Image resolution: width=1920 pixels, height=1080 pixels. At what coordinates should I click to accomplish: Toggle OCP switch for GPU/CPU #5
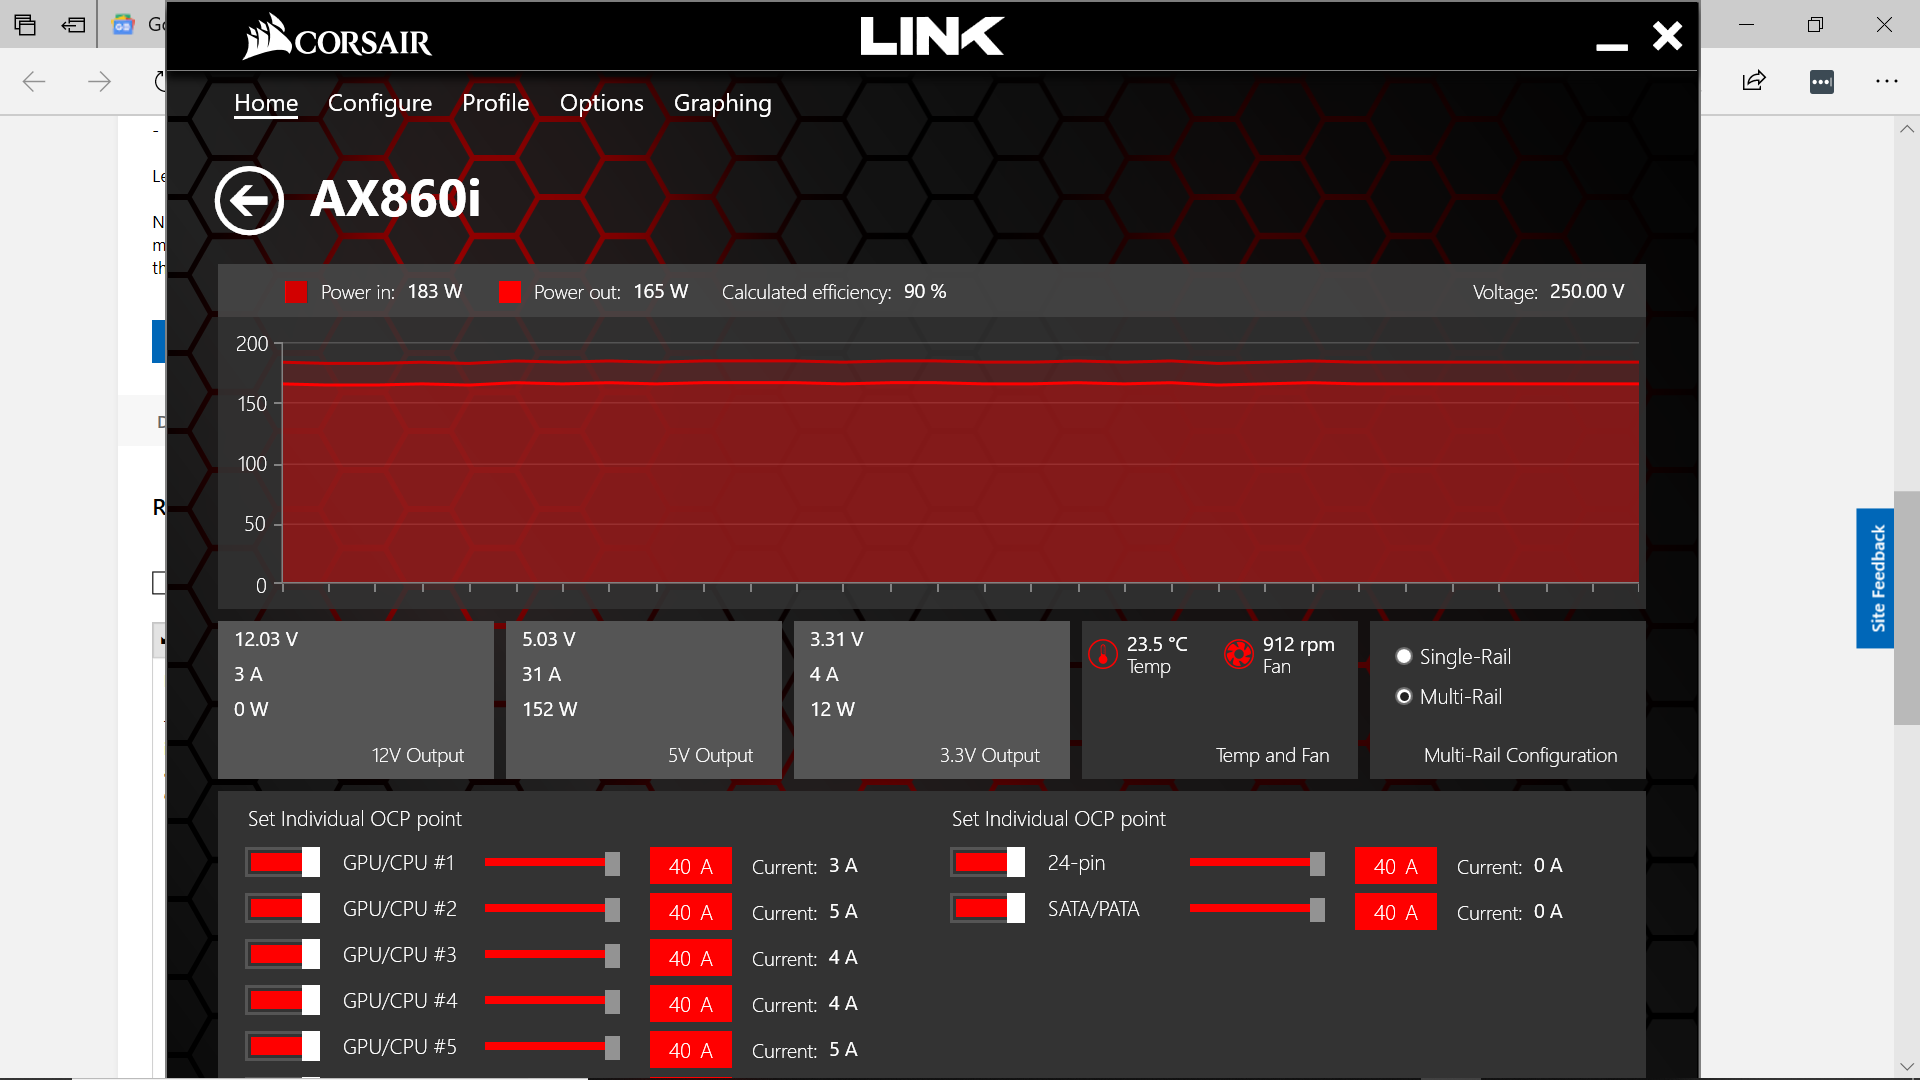[x=283, y=1046]
